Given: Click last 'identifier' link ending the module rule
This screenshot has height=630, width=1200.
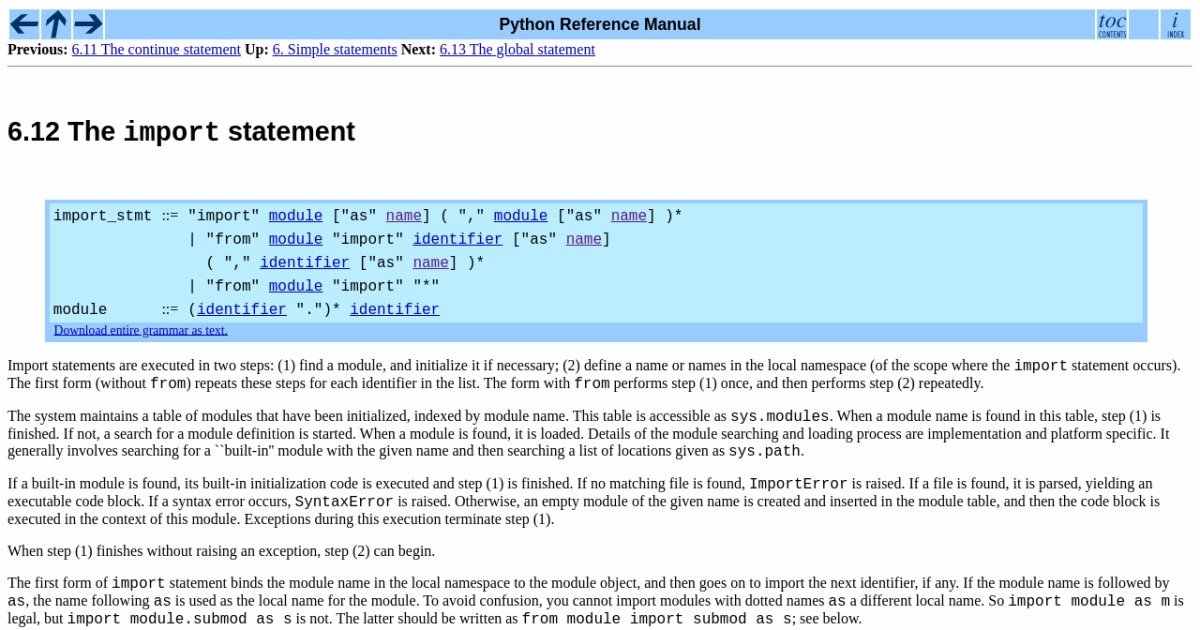Looking at the screenshot, I should pyautogui.click(x=395, y=310).
